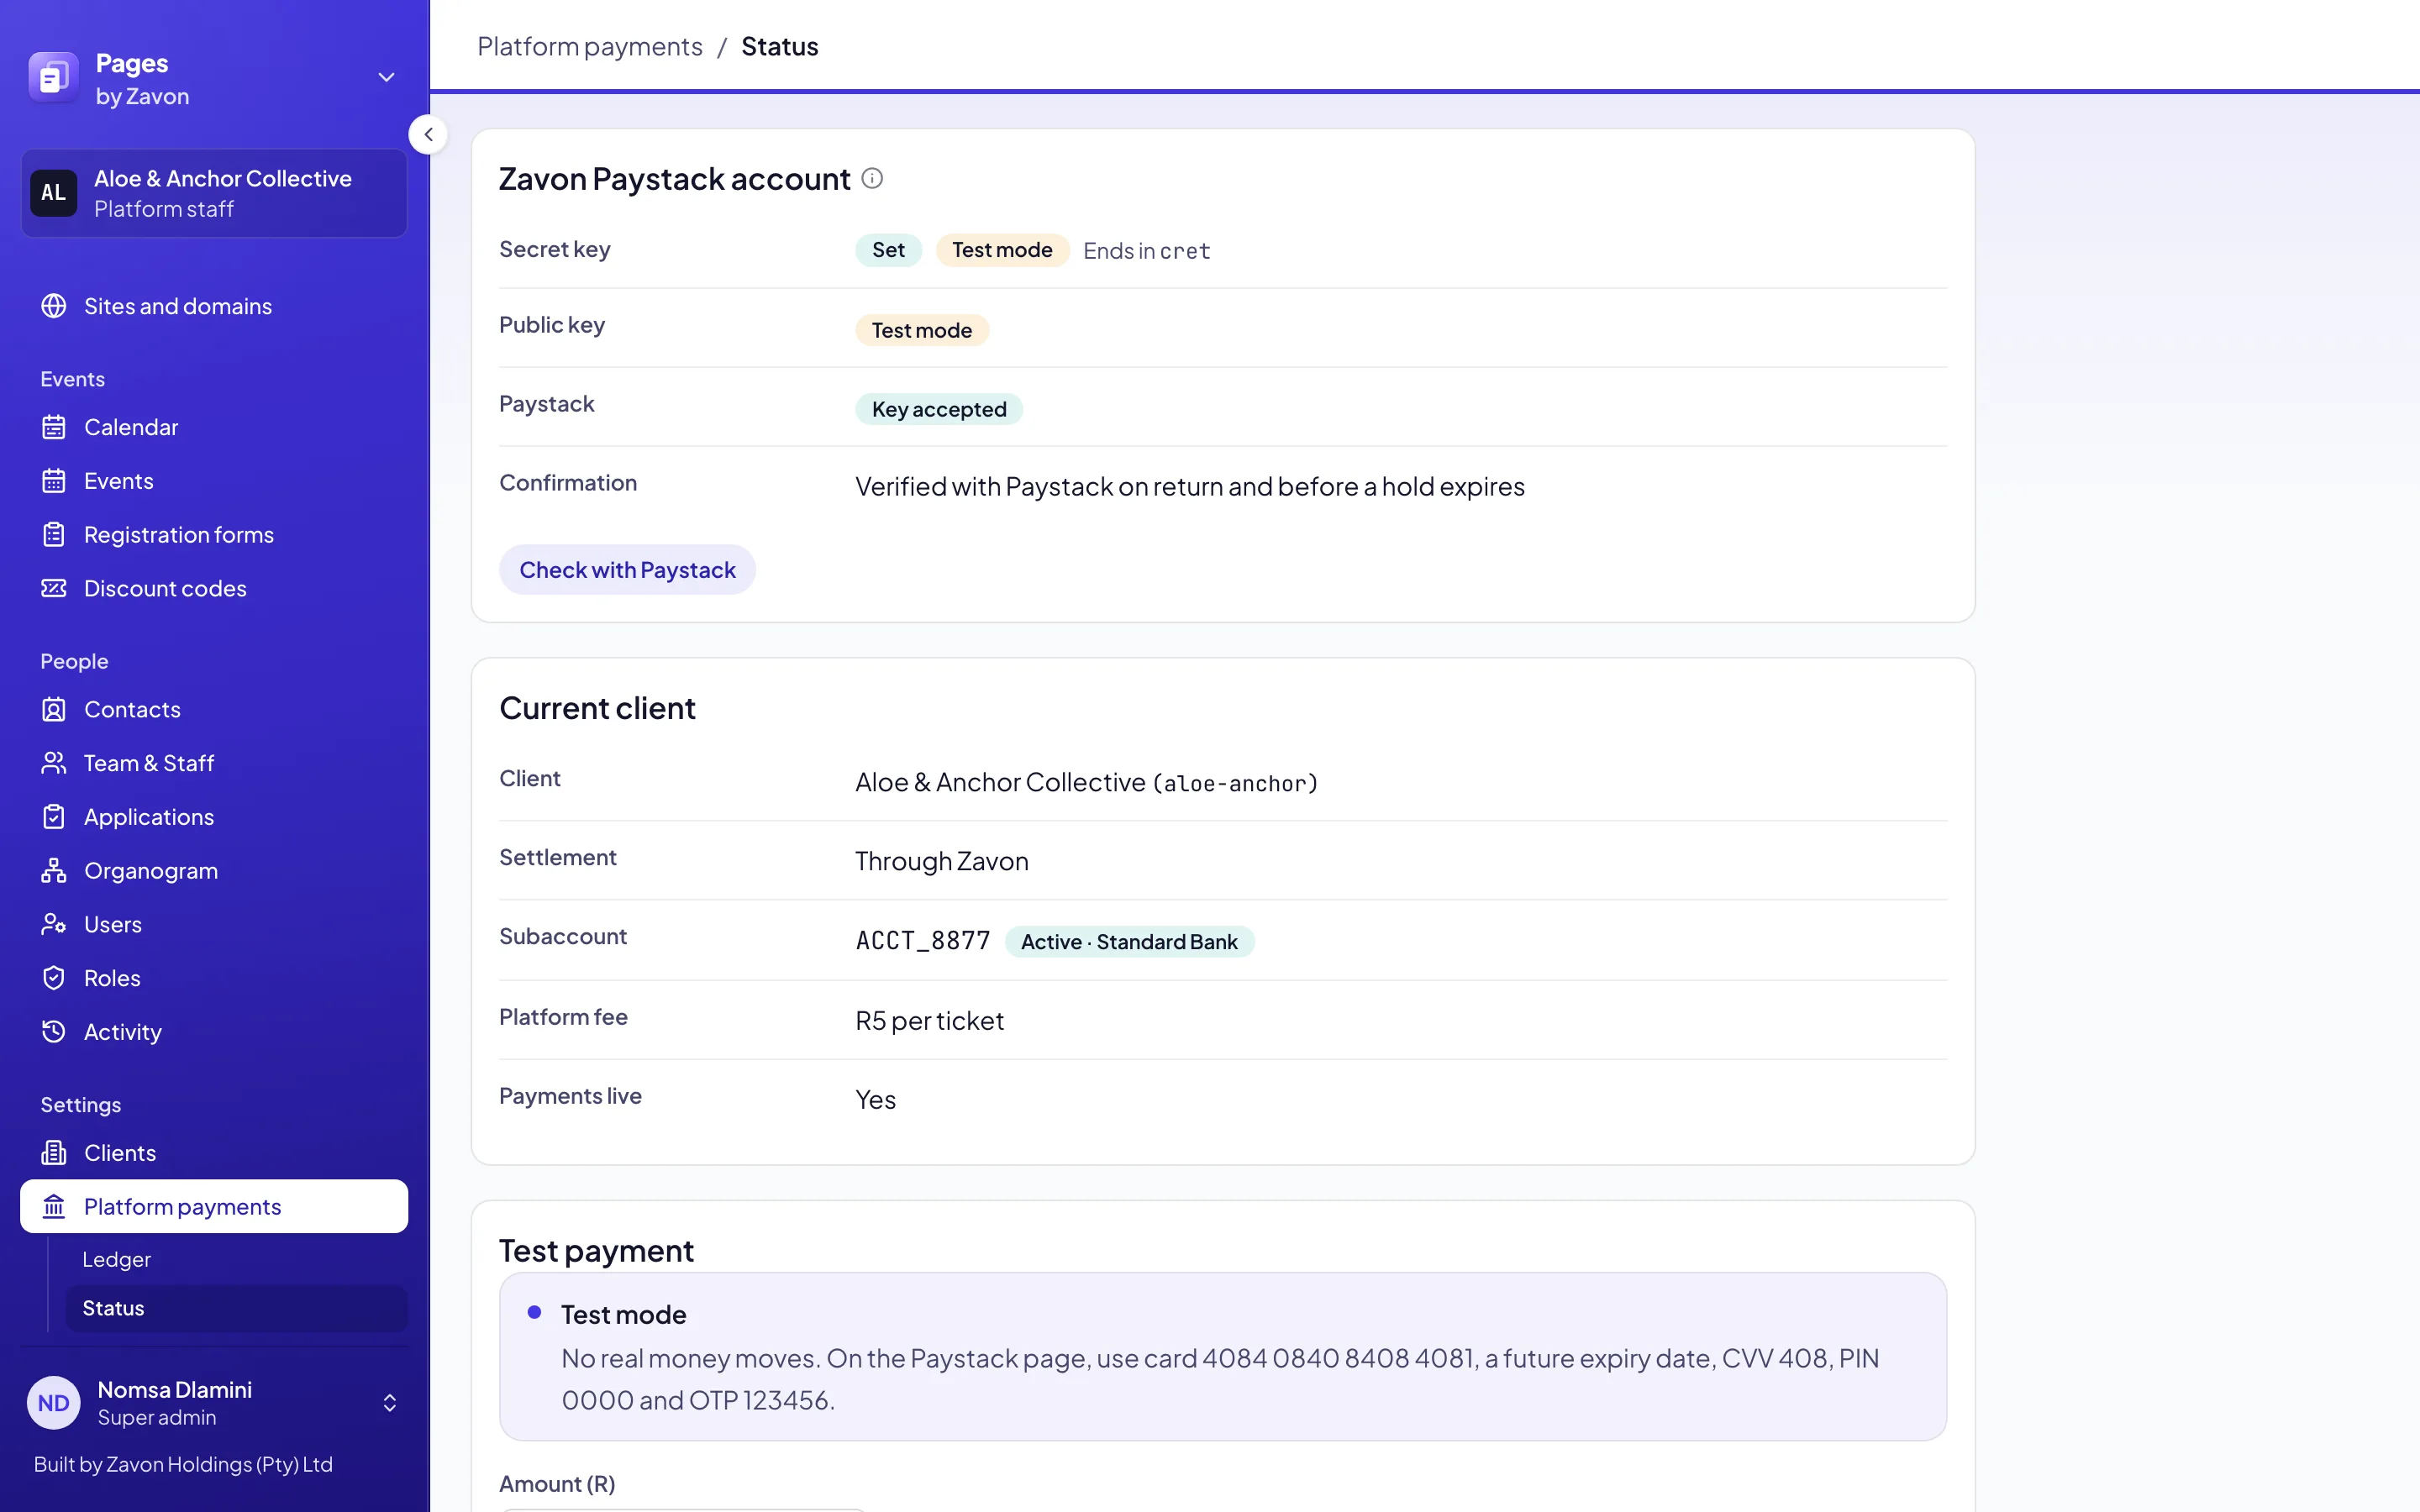Click the R5 per ticket platform fee value

click(929, 1021)
